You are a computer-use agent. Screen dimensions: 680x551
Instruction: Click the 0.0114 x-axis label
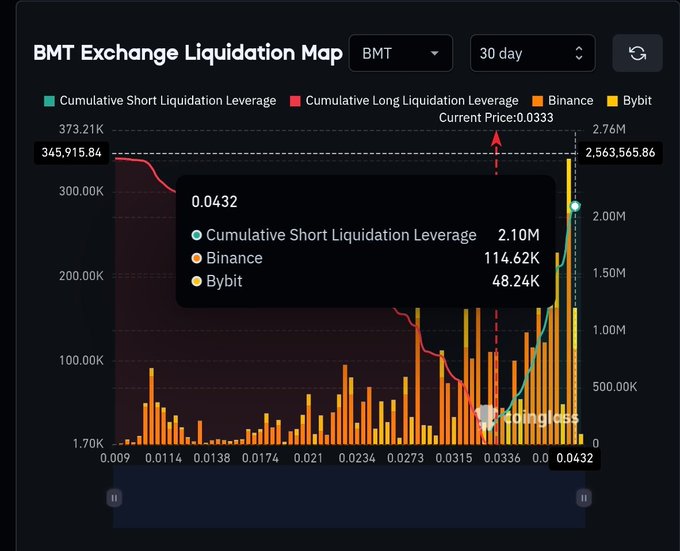pyautogui.click(x=163, y=458)
